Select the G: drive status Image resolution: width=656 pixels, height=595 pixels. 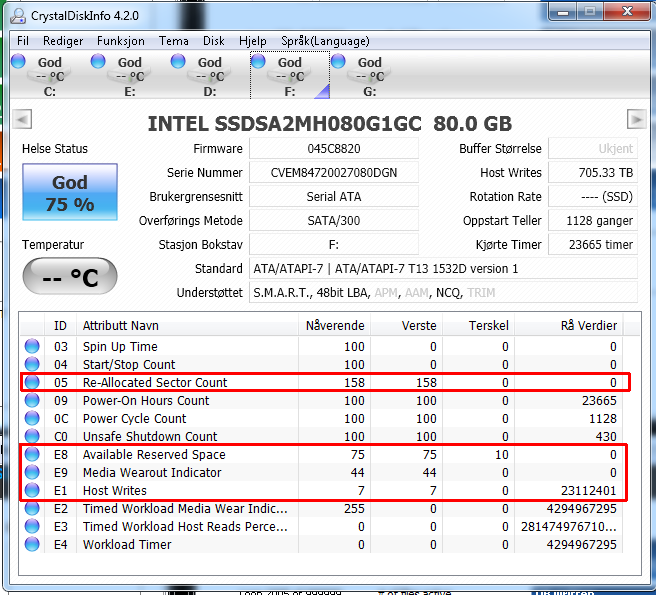point(370,76)
